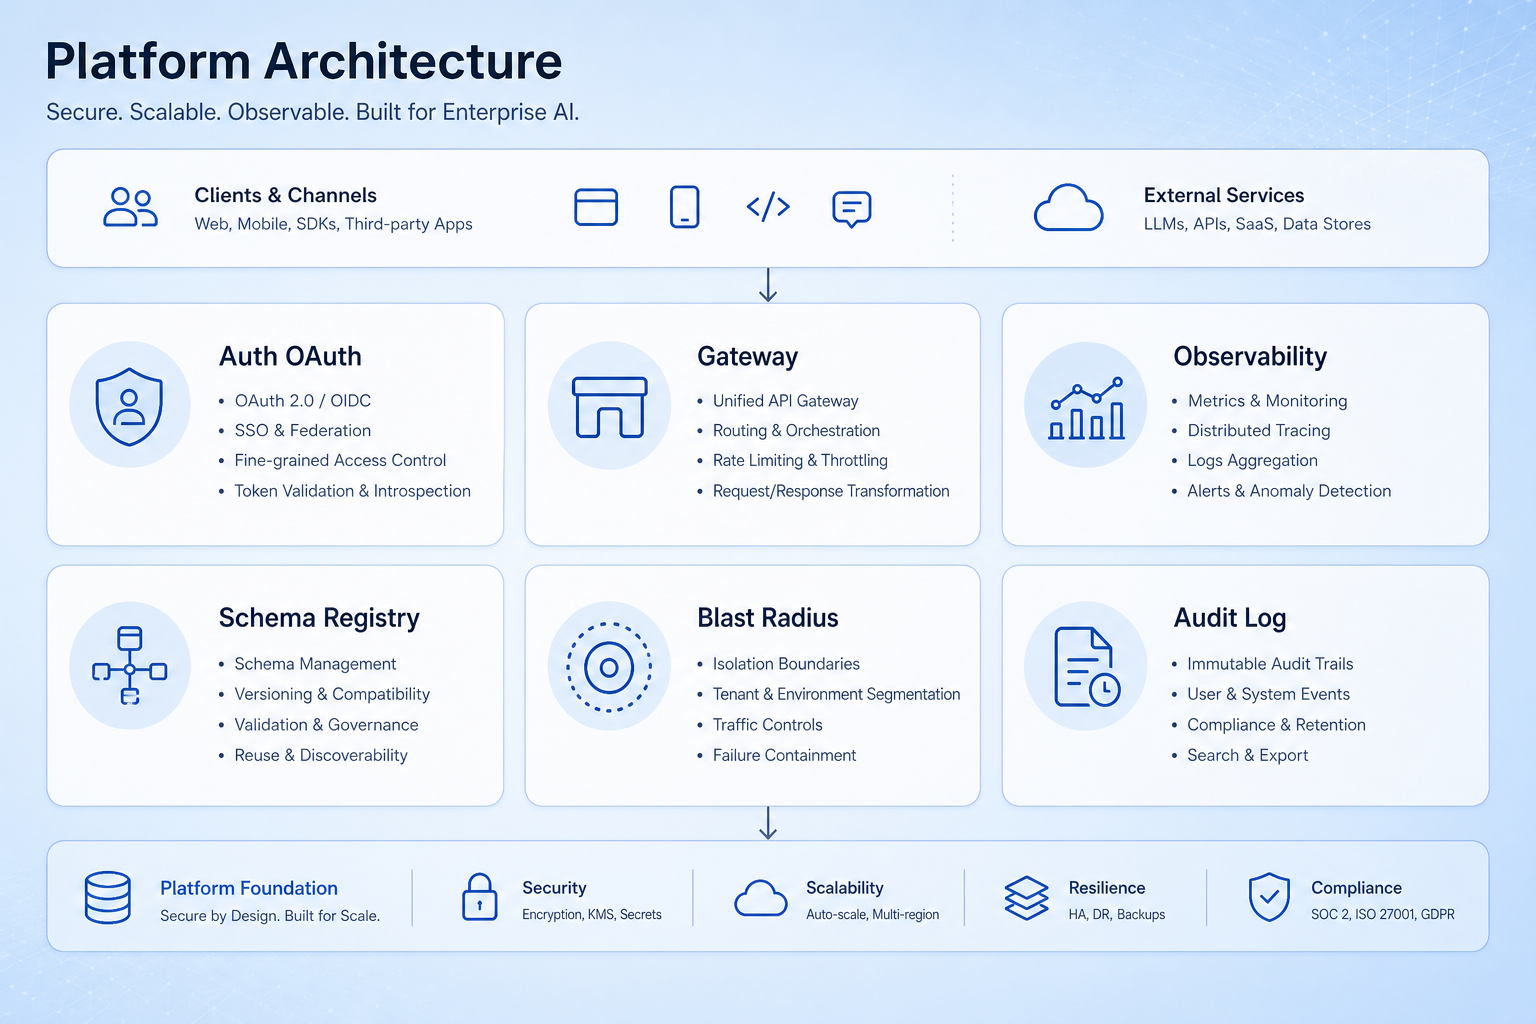
Task: Click the 'Routing & Orchestration' bullet
Action: (x=796, y=431)
